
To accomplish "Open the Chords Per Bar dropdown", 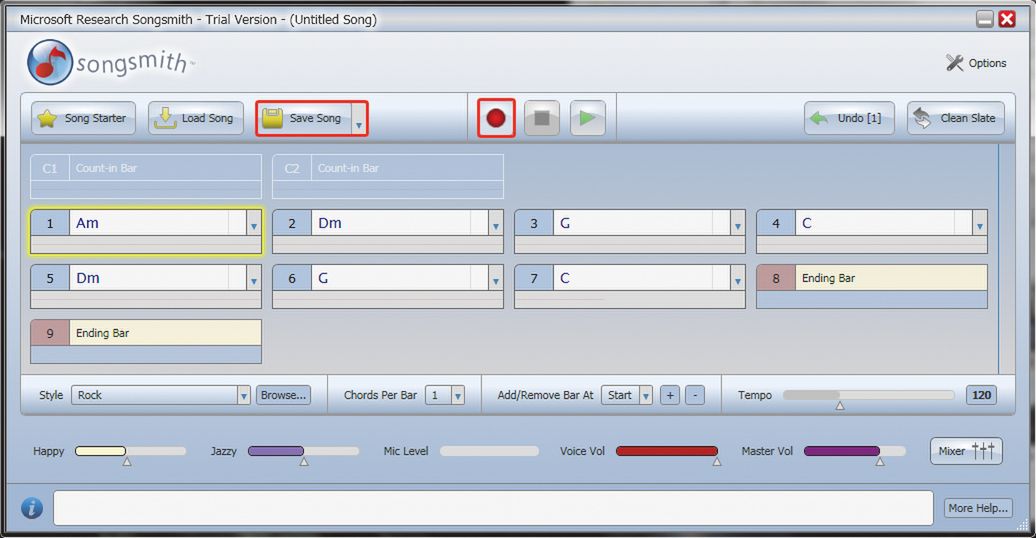I will pos(445,395).
